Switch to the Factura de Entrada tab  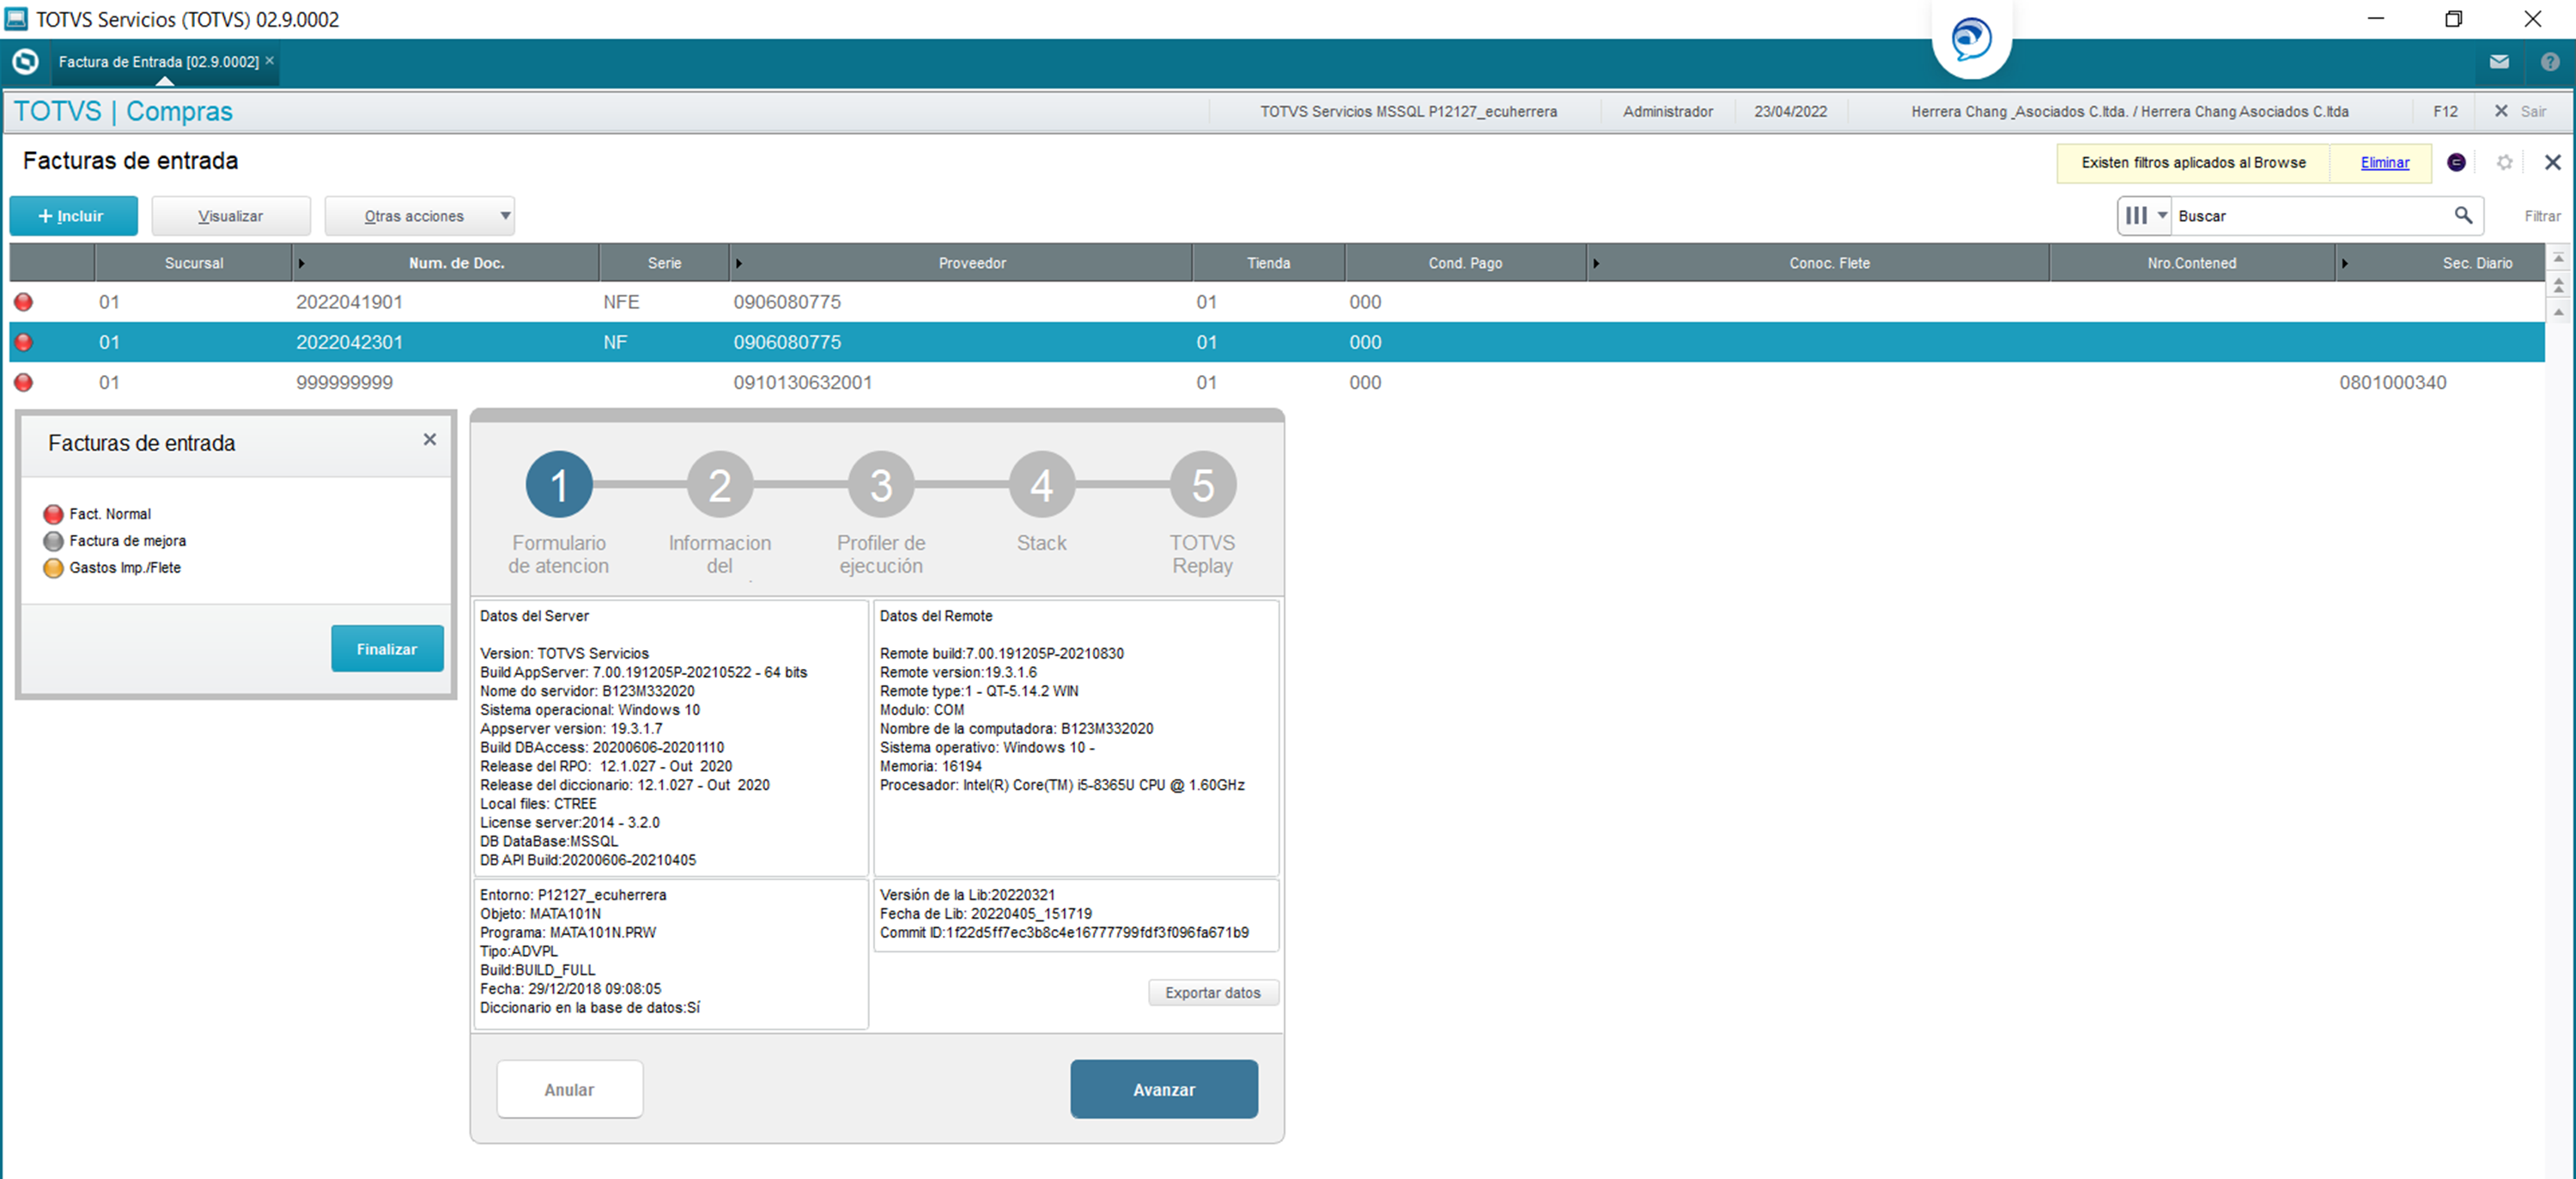pyautogui.click(x=158, y=62)
